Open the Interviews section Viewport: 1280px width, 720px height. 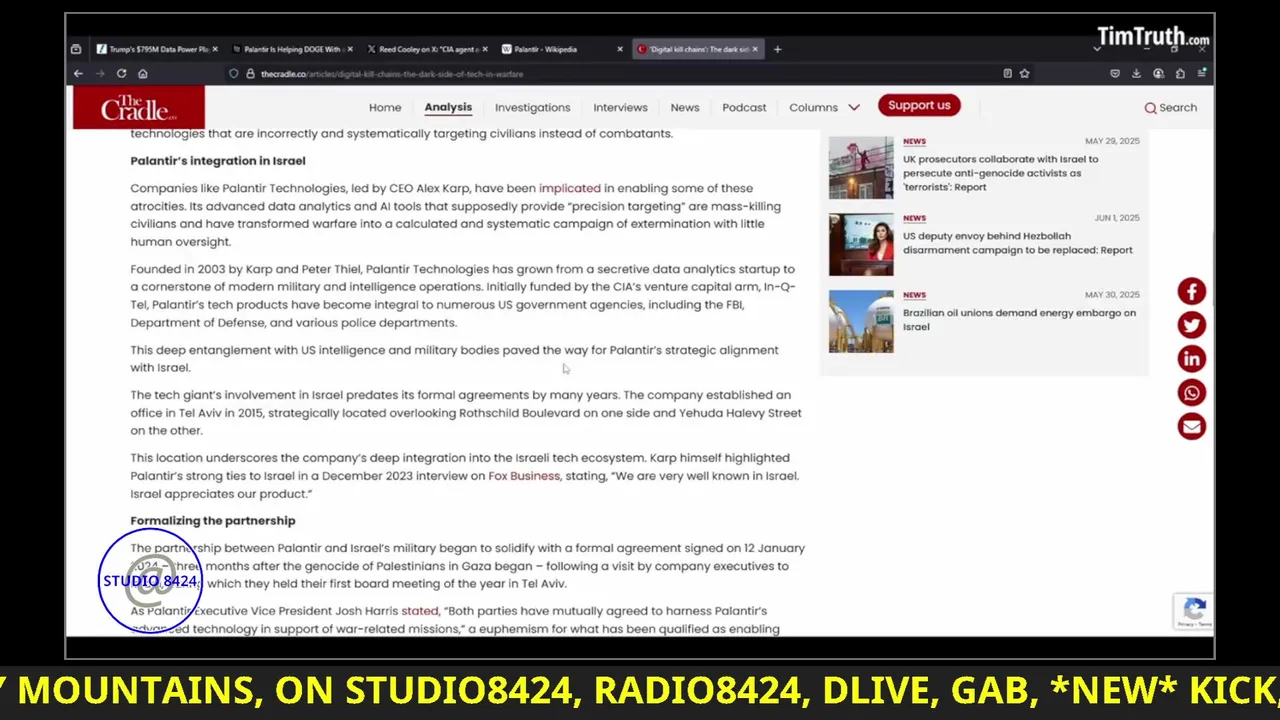click(x=620, y=107)
